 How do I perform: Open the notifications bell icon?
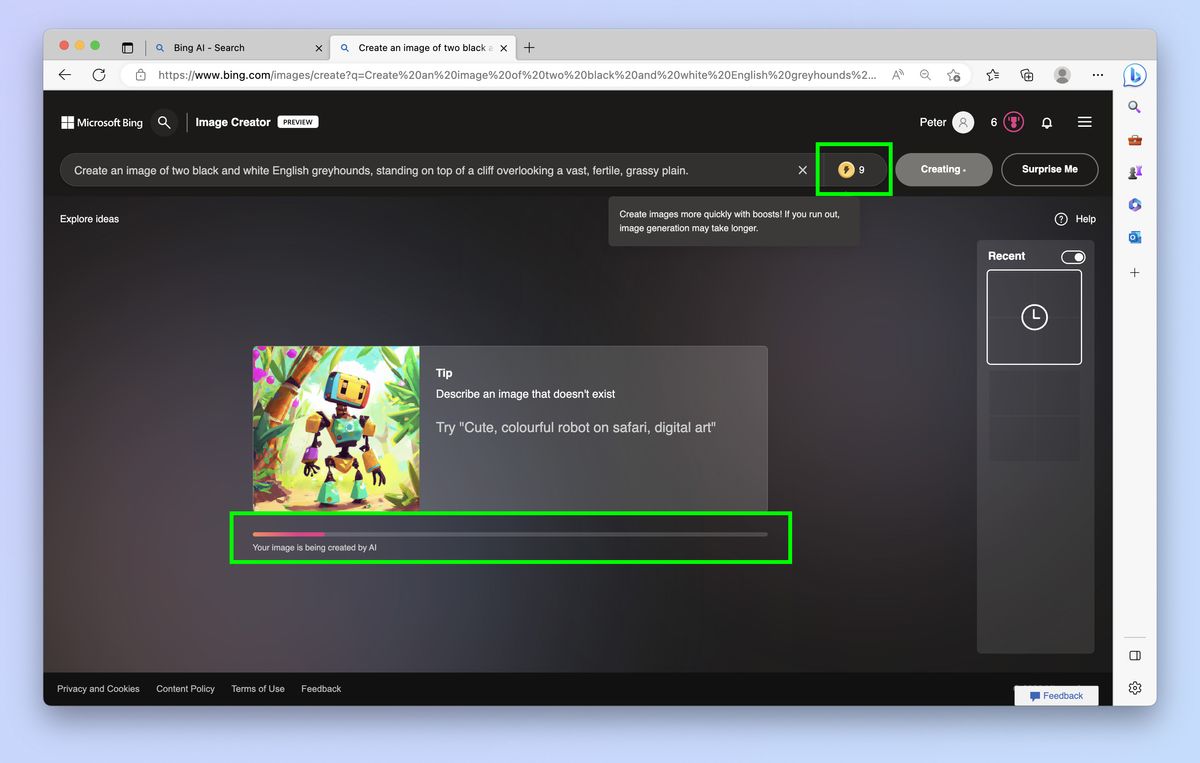click(x=1046, y=122)
